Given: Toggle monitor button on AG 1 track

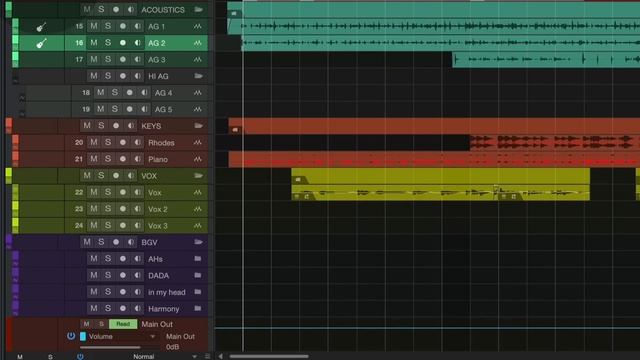Looking at the screenshot, I should point(138,27).
